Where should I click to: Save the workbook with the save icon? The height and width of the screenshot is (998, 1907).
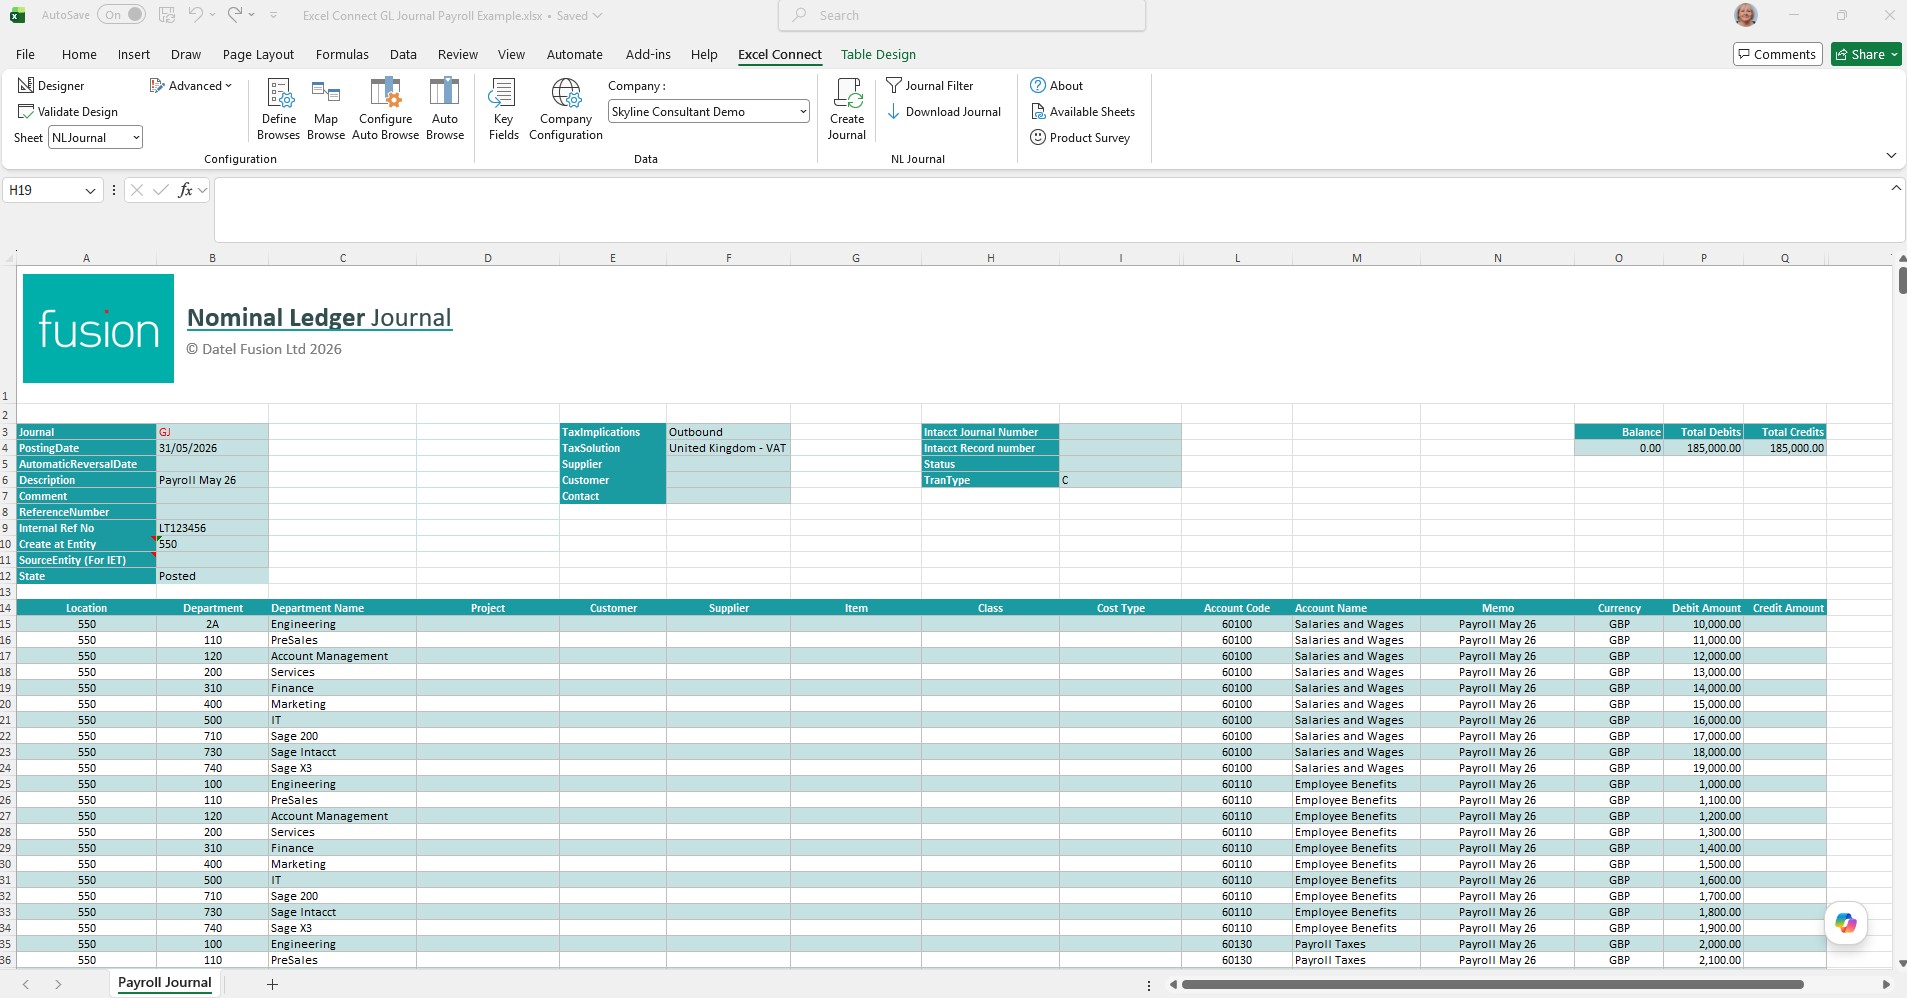tap(167, 15)
